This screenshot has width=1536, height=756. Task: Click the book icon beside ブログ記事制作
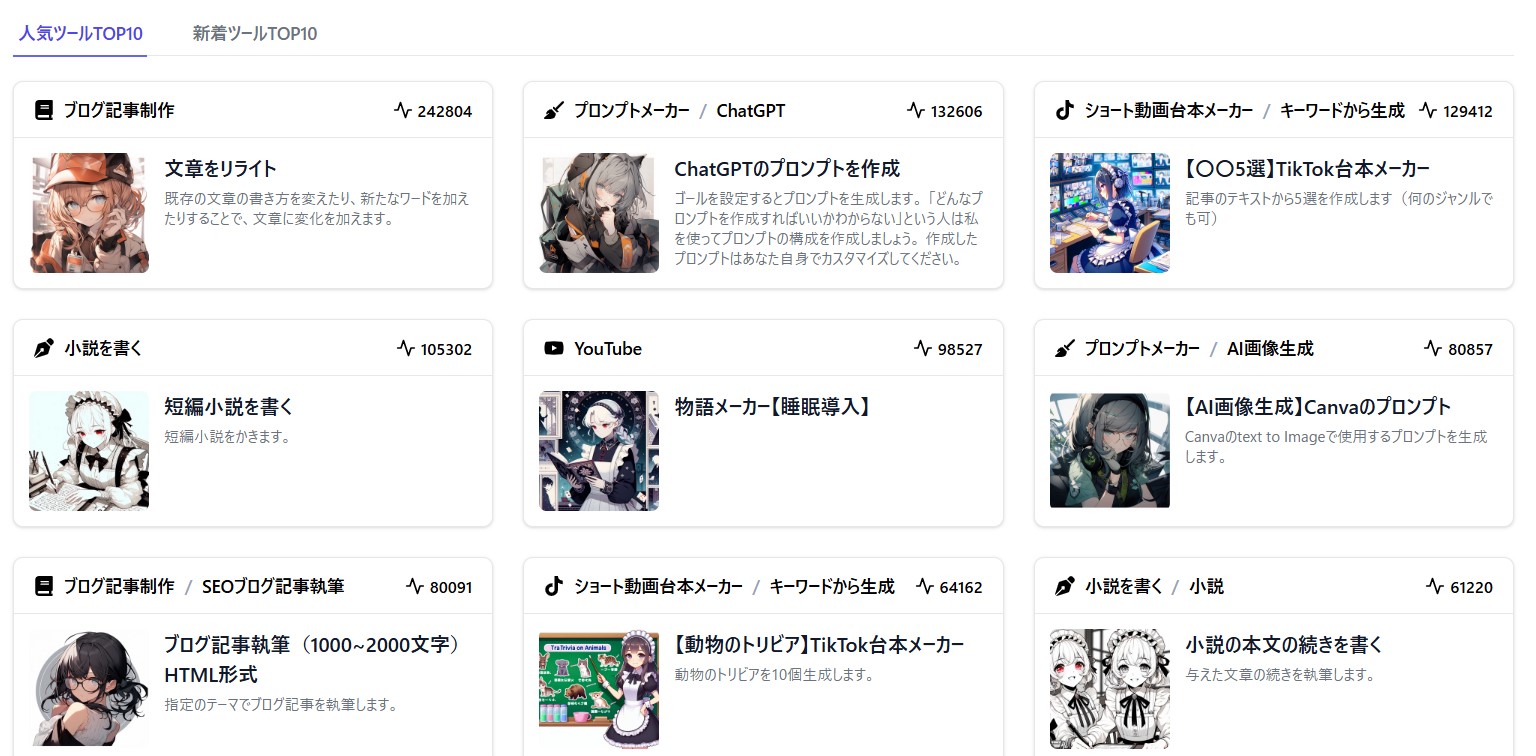(43, 110)
